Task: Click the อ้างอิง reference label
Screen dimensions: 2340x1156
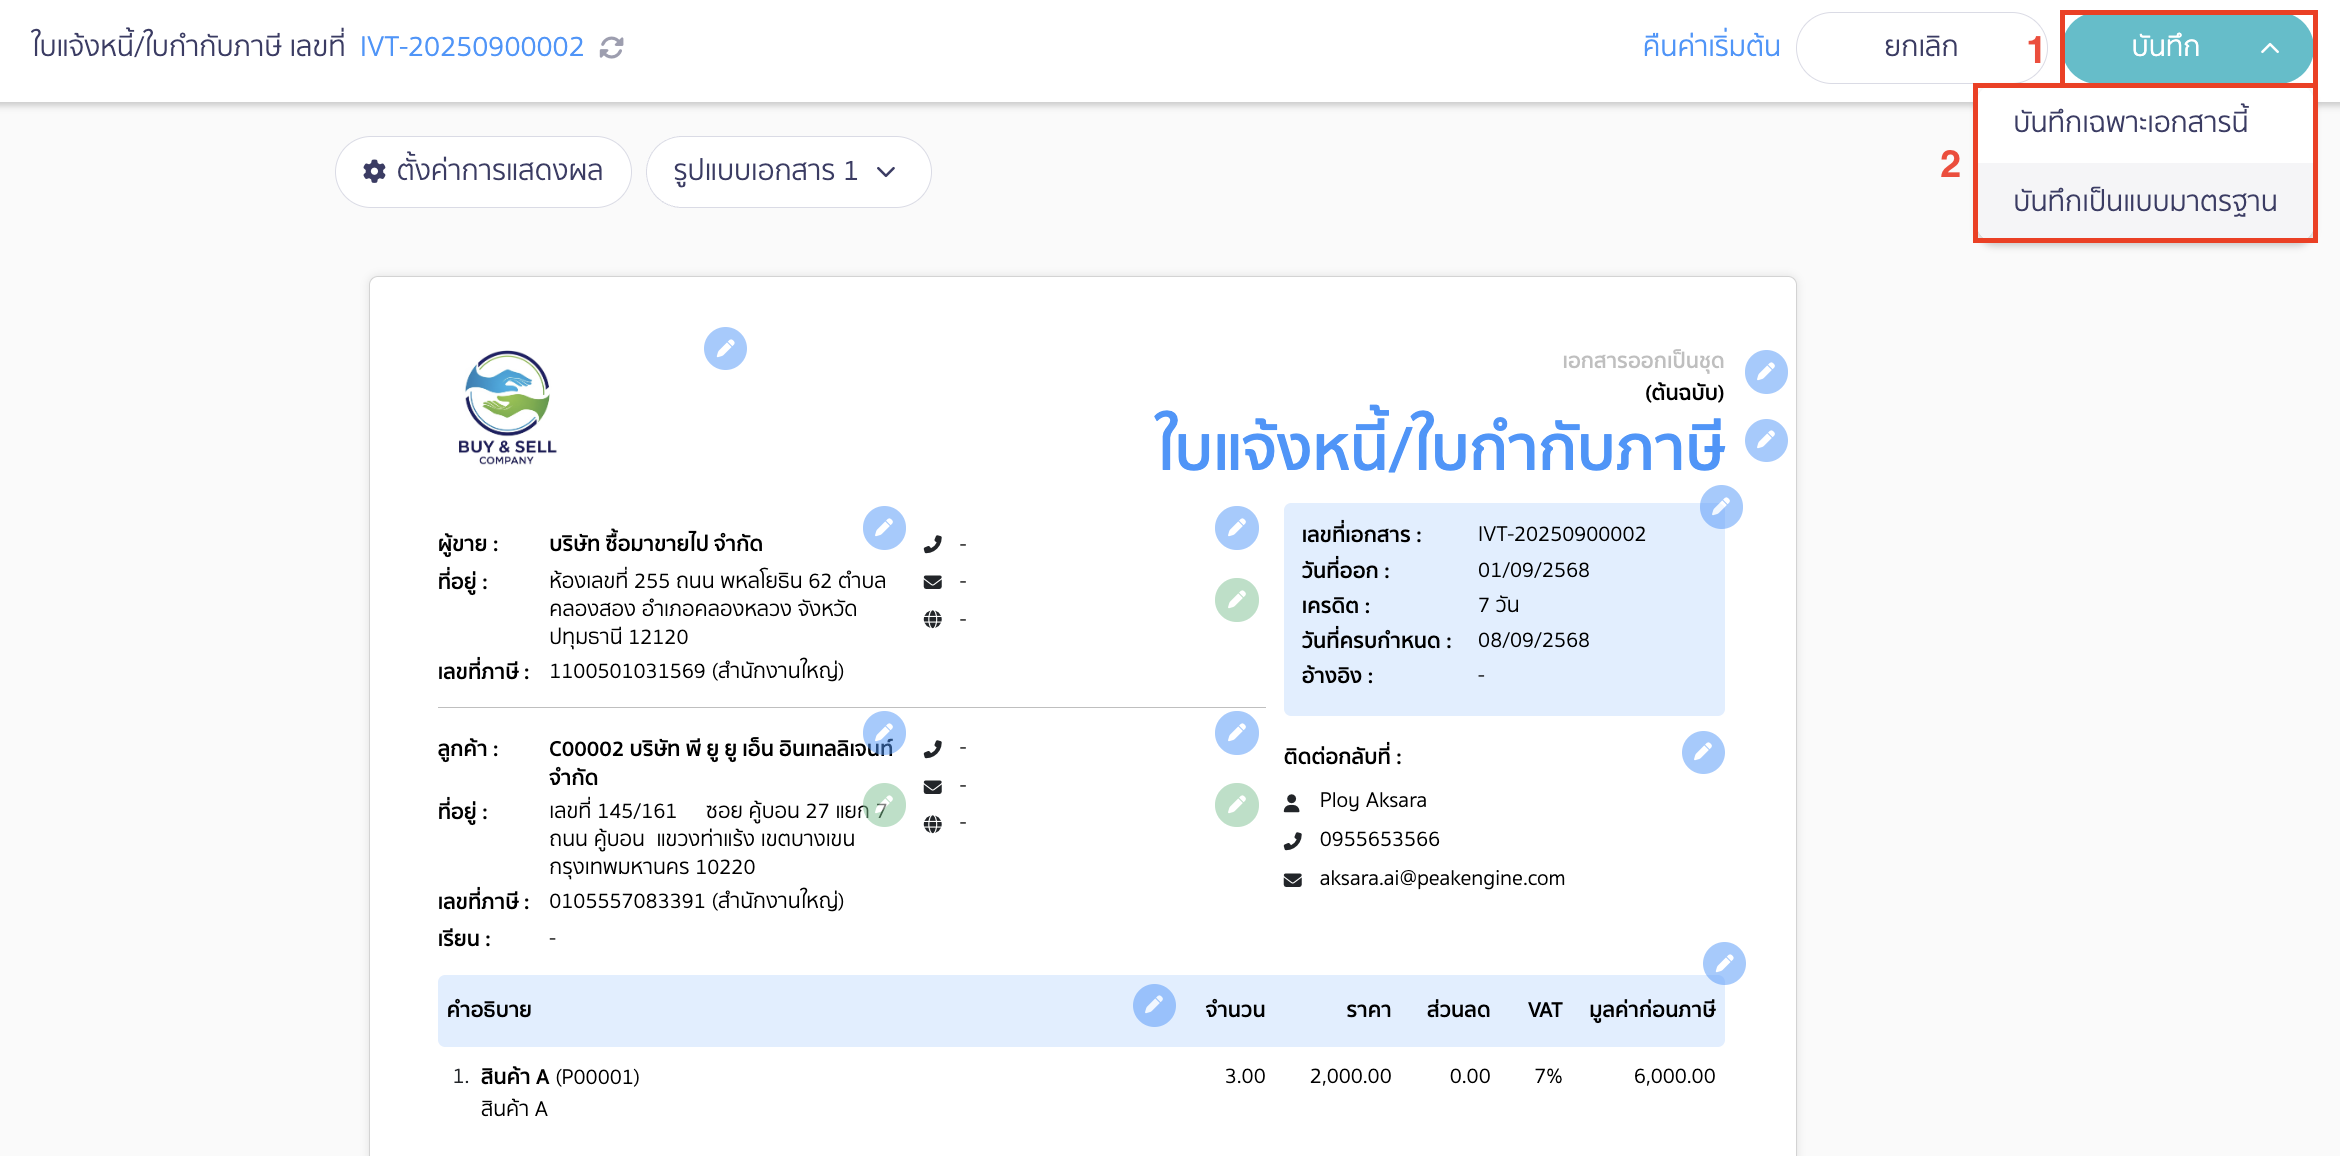Action: (1337, 676)
